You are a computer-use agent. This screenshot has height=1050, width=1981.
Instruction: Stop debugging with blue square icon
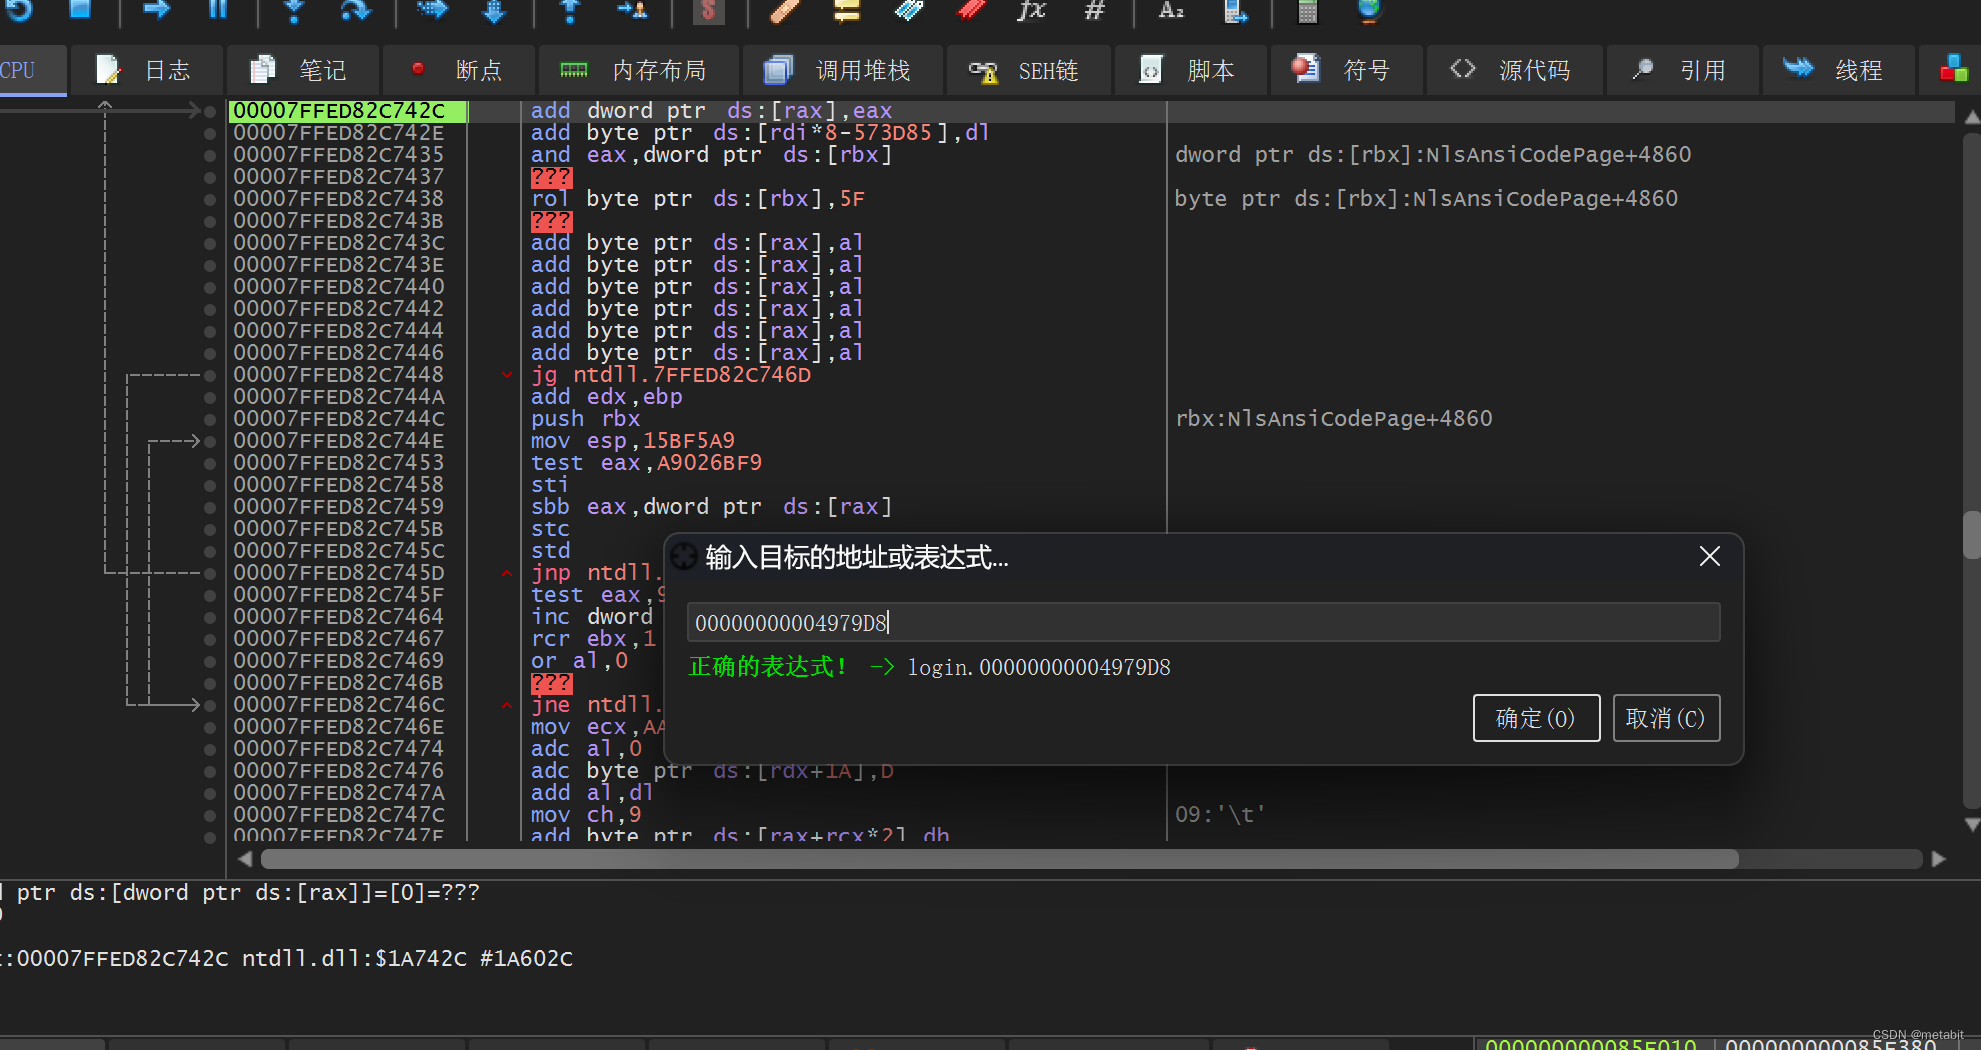coord(82,12)
